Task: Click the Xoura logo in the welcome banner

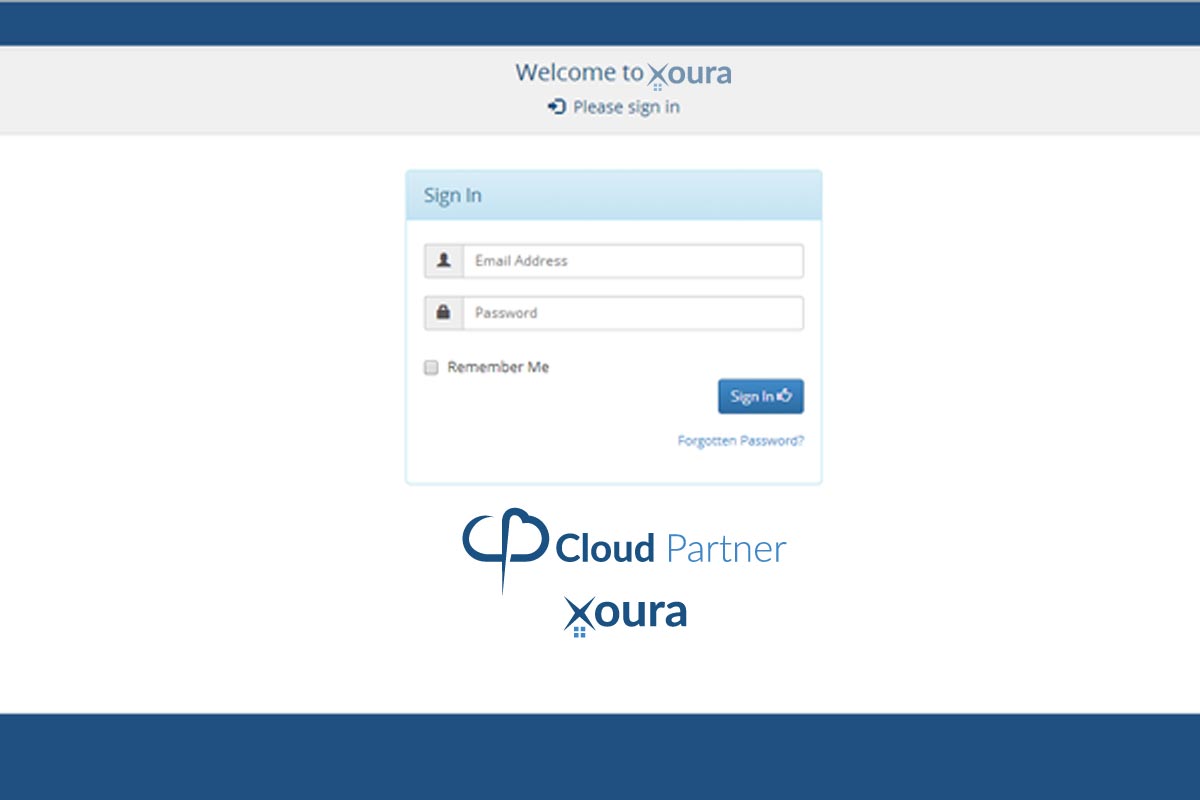Action: click(x=690, y=72)
